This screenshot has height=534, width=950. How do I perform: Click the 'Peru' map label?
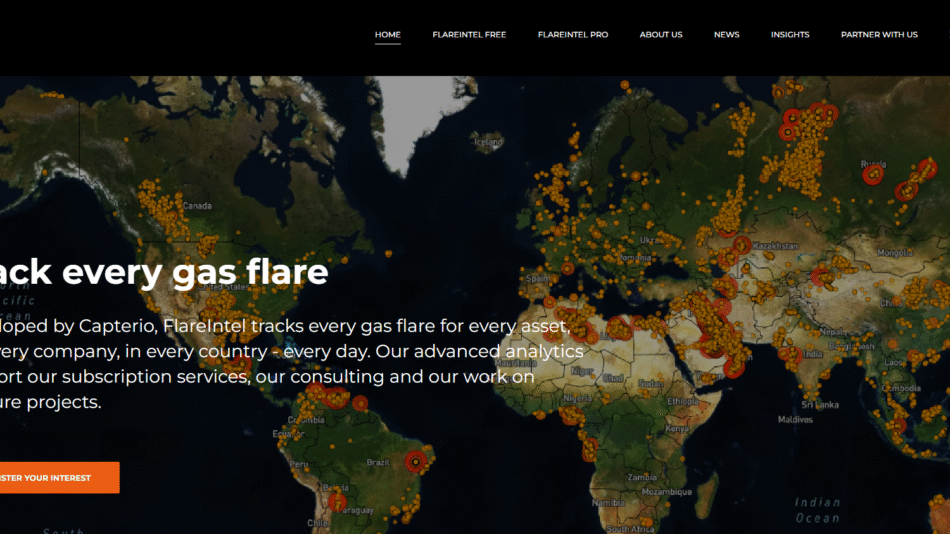(x=299, y=464)
